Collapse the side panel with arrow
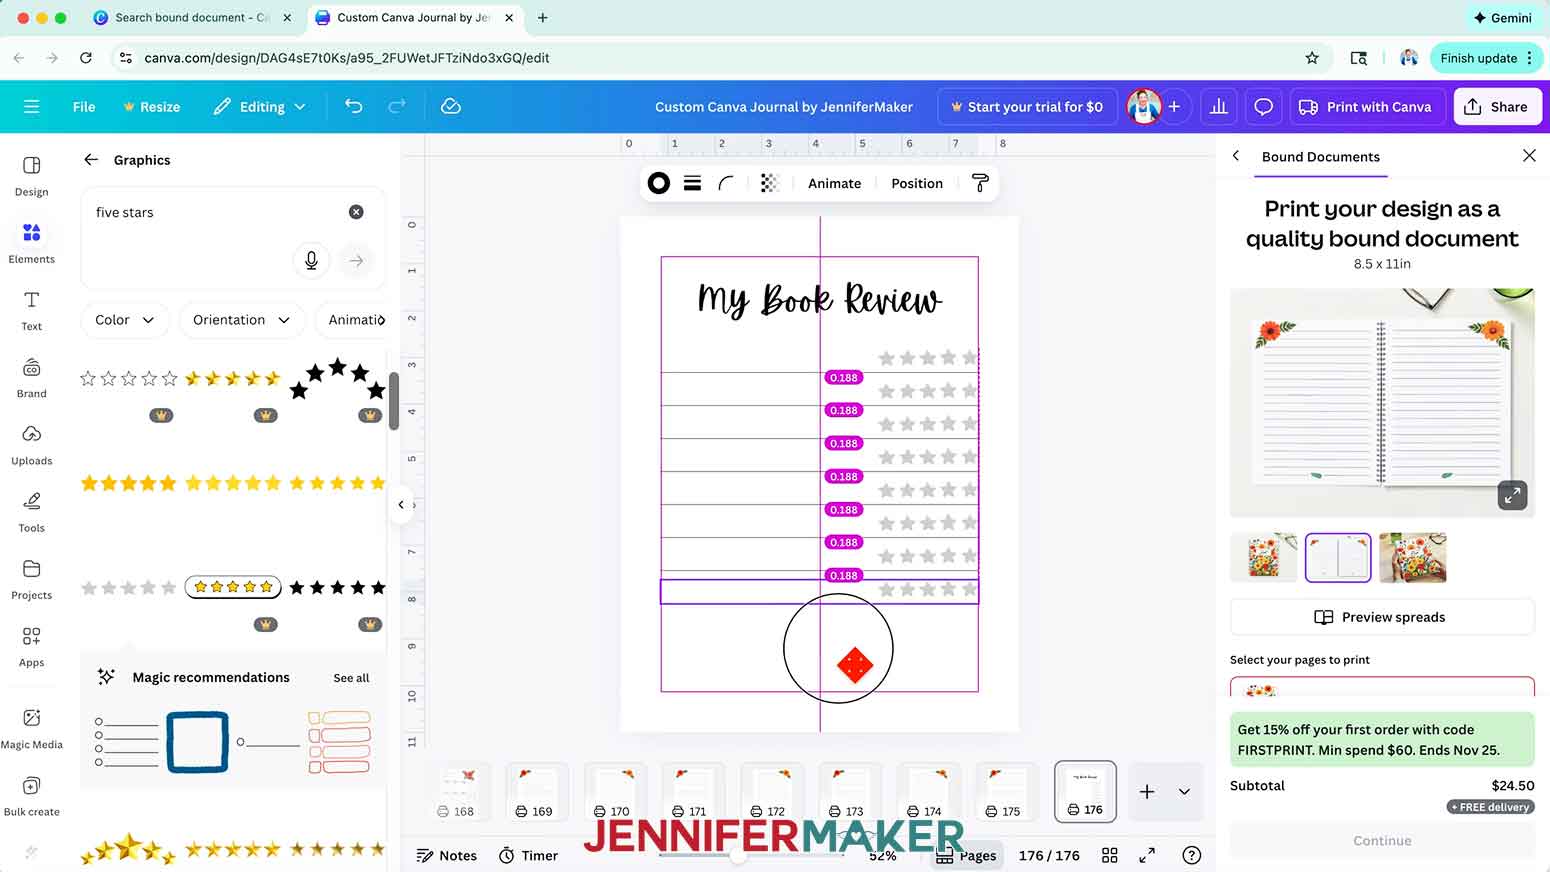The height and width of the screenshot is (872, 1550). point(401,504)
